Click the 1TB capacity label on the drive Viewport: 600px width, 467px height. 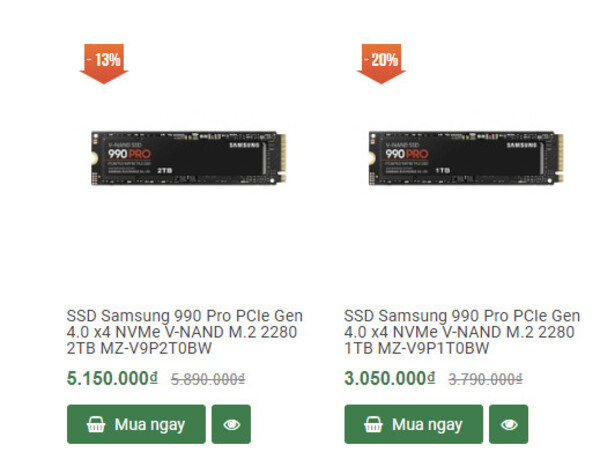tap(442, 171)
